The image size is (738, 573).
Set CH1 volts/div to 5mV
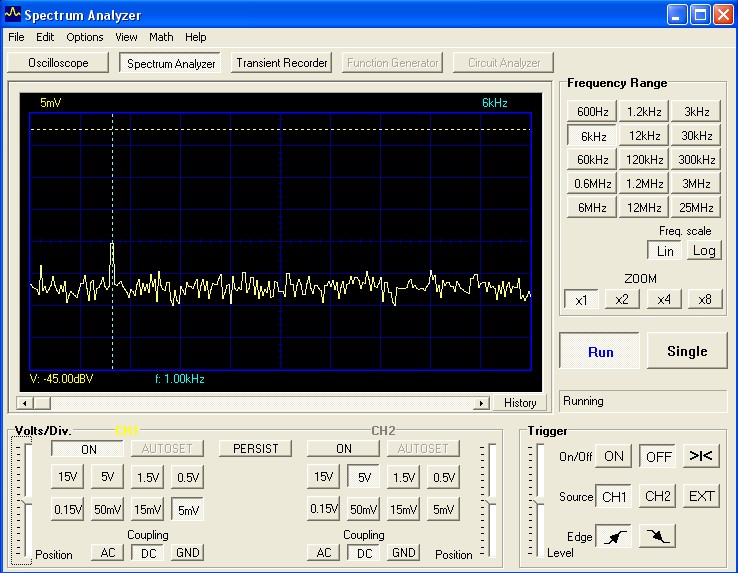click(188, 509)
